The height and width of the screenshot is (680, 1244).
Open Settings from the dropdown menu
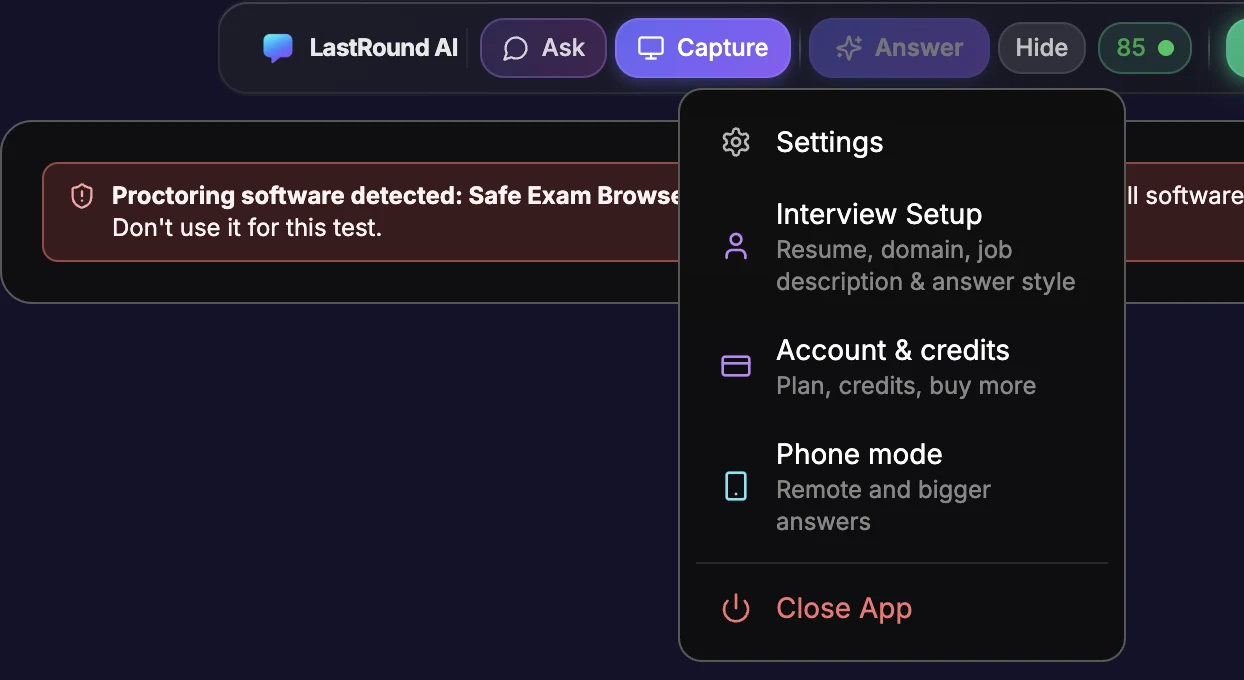(x=902, y=142)
